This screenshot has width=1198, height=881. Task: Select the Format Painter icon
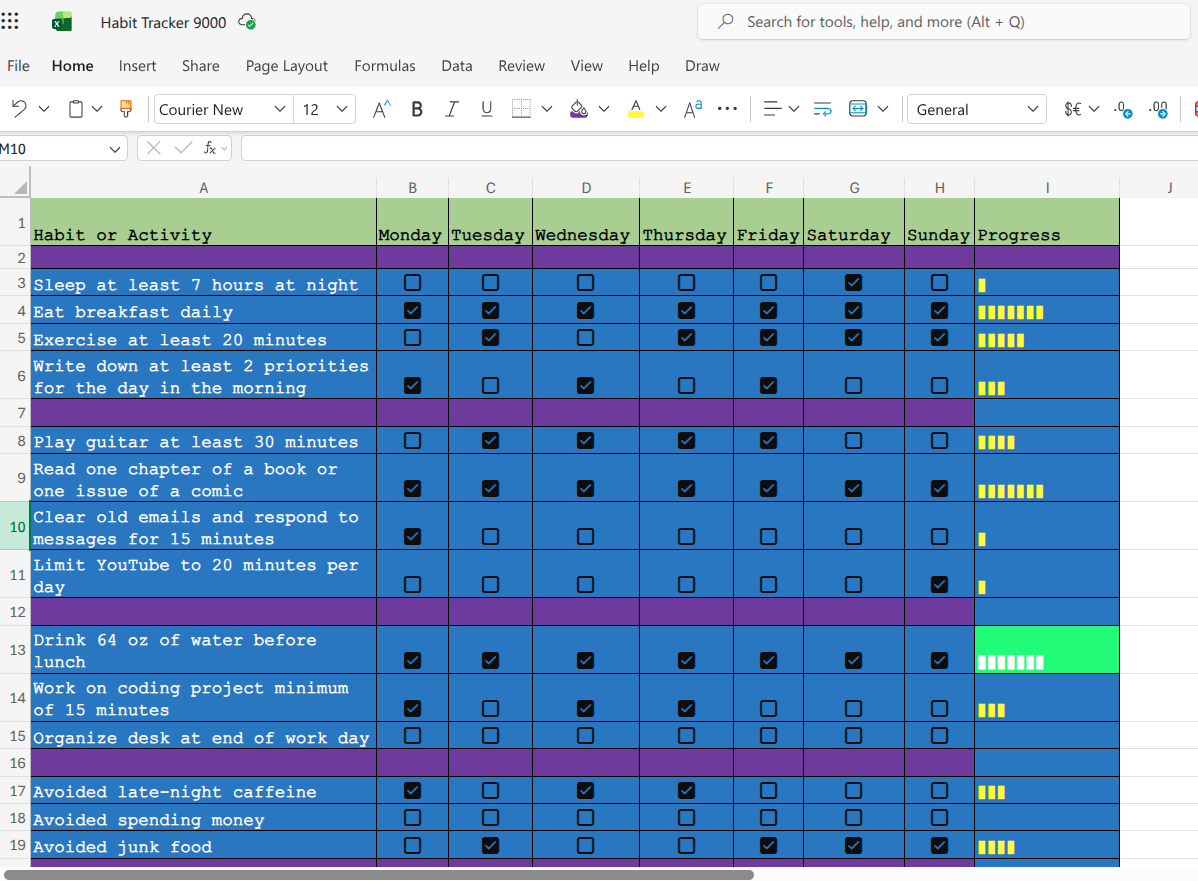(126, 109)
